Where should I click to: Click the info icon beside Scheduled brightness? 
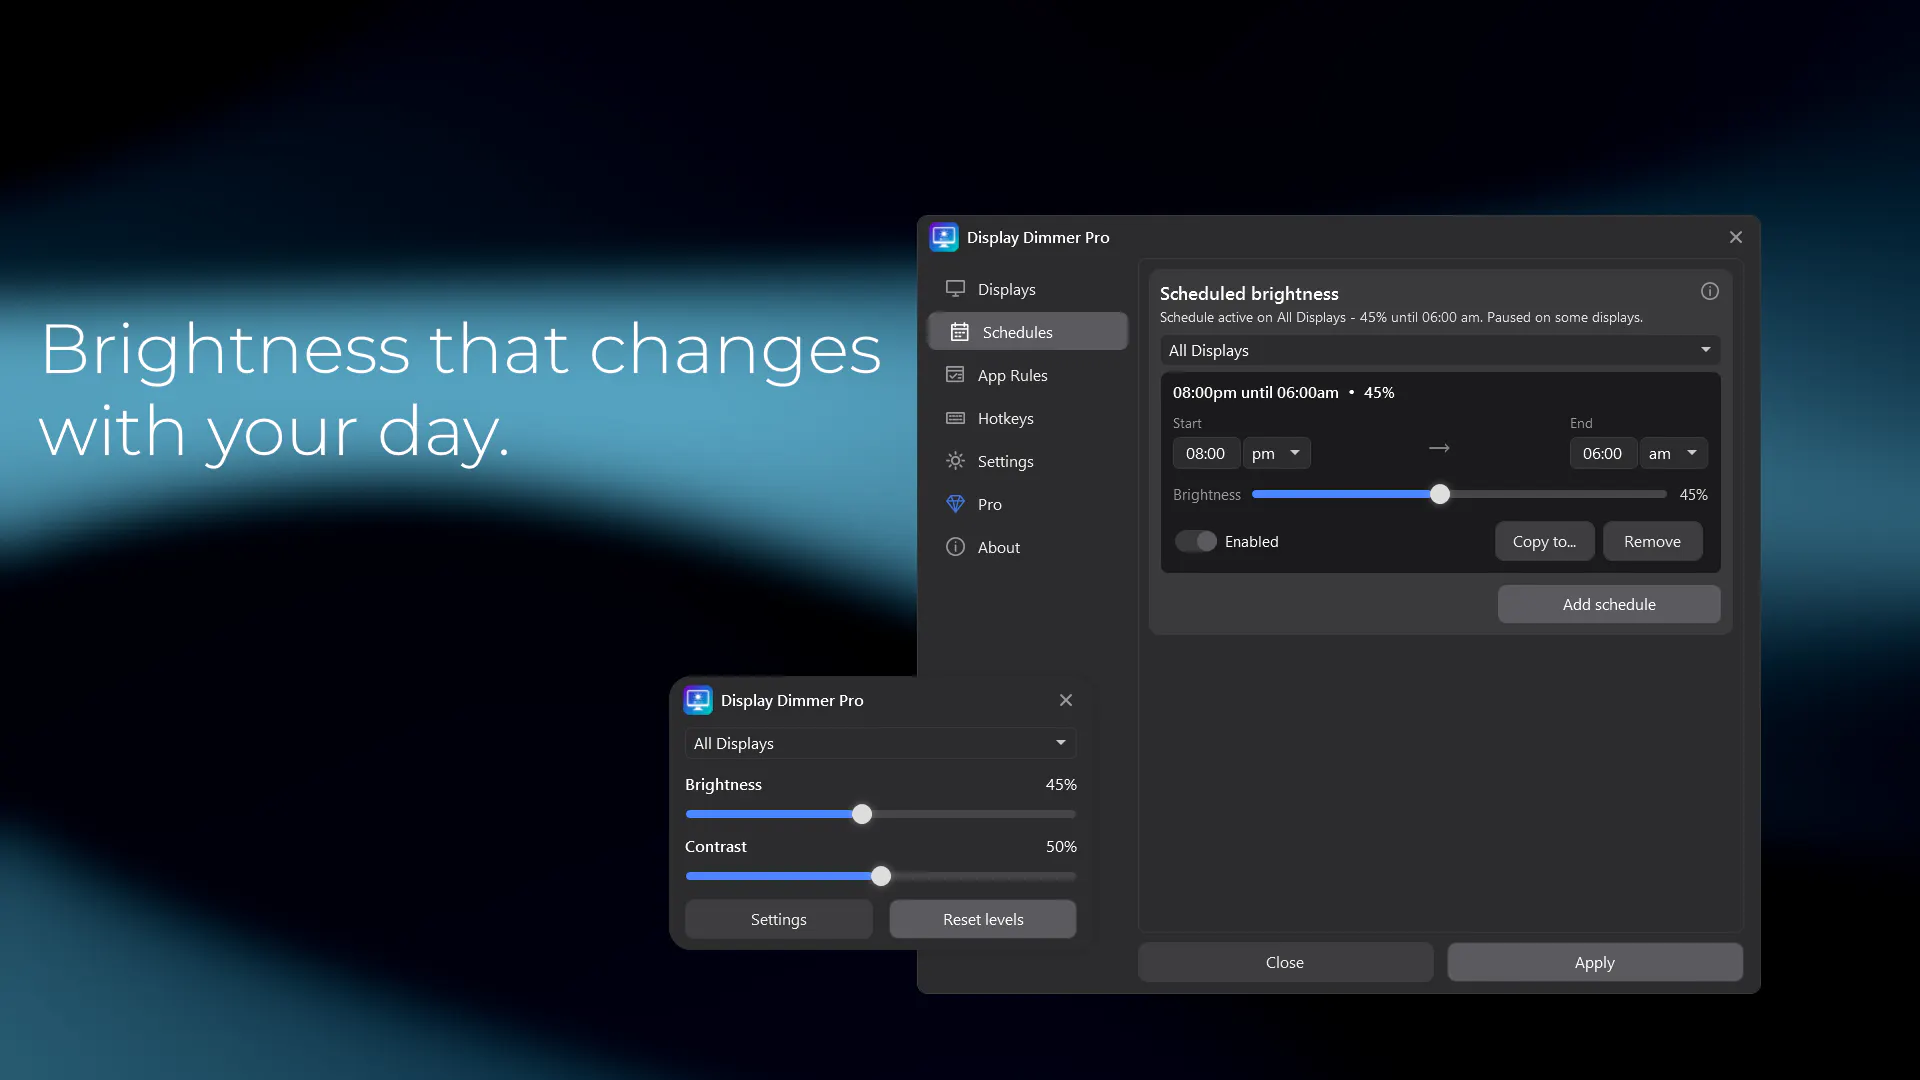pos(1710,291)
